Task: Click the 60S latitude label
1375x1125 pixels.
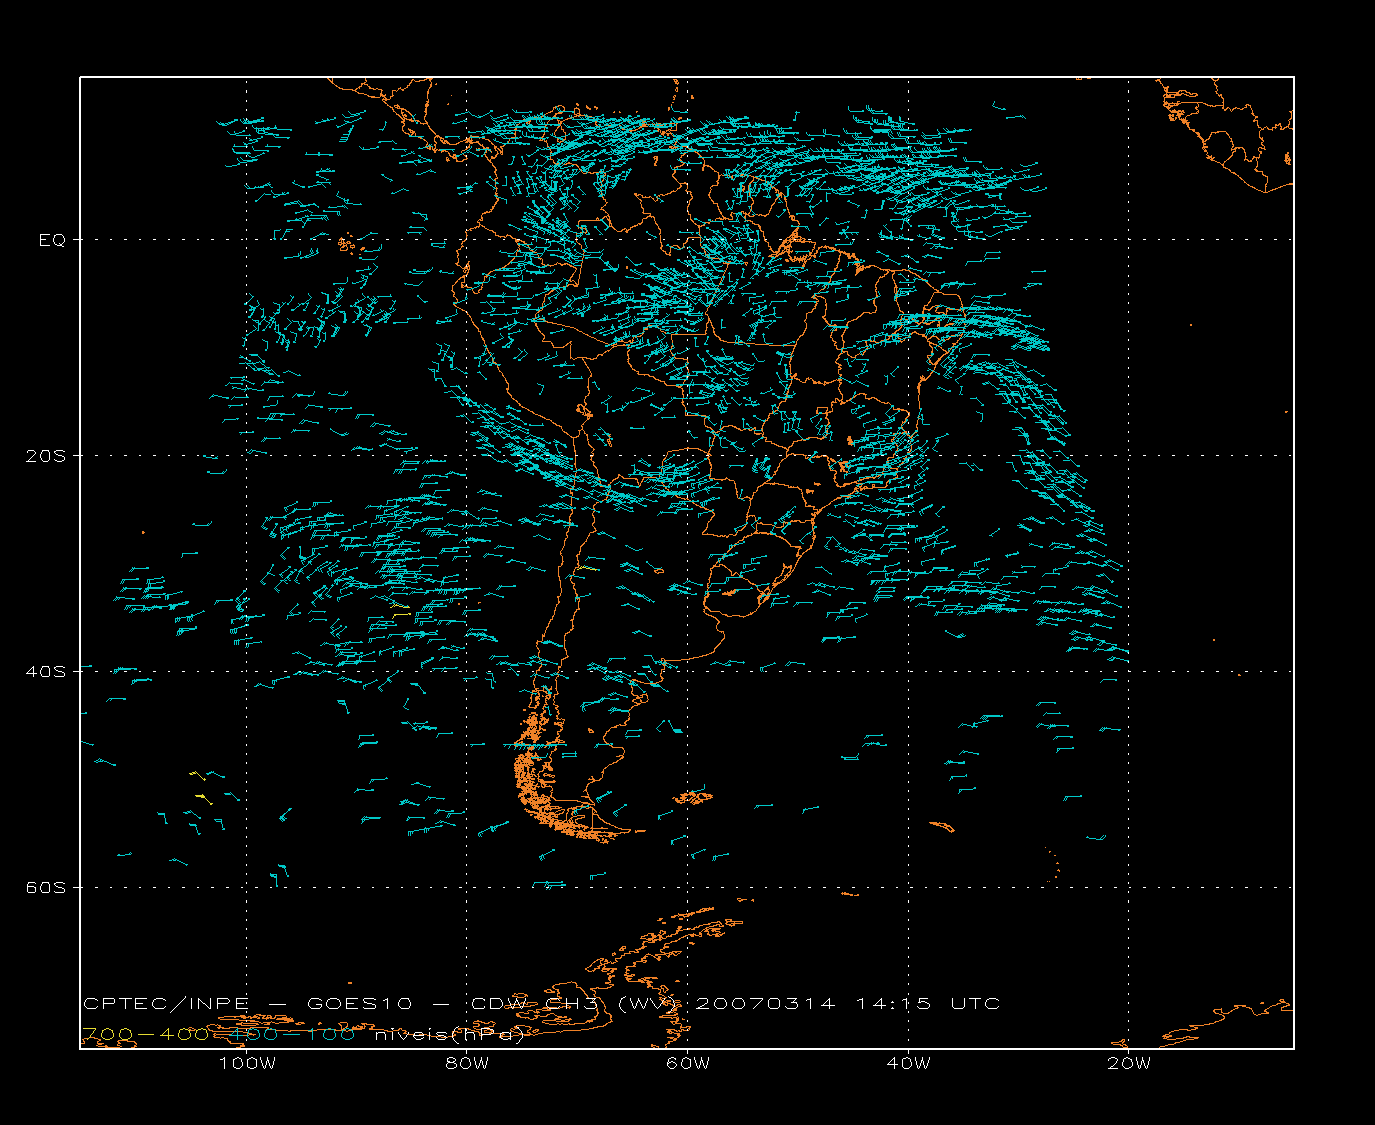Action: coord(46,888)
